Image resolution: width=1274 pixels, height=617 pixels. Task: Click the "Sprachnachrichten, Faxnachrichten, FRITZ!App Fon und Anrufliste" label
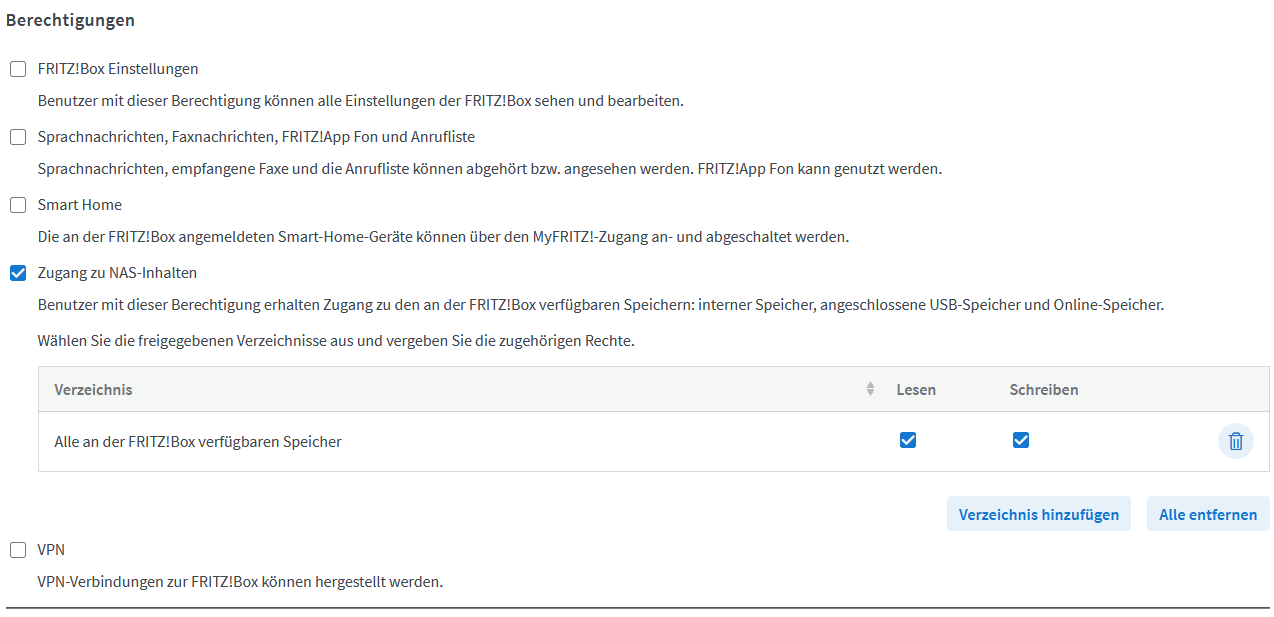(x=256, y=137)
